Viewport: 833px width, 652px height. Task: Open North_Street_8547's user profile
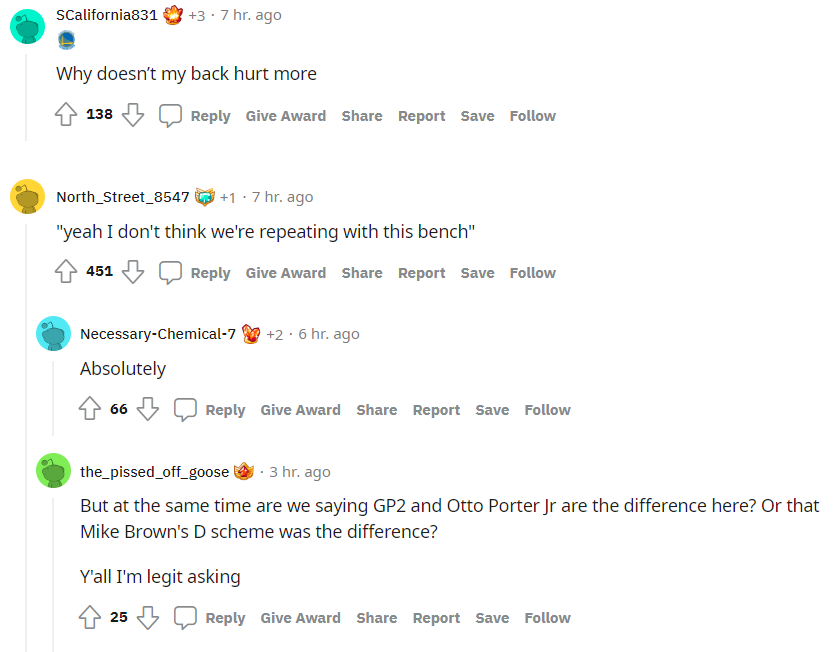point(122,197)
